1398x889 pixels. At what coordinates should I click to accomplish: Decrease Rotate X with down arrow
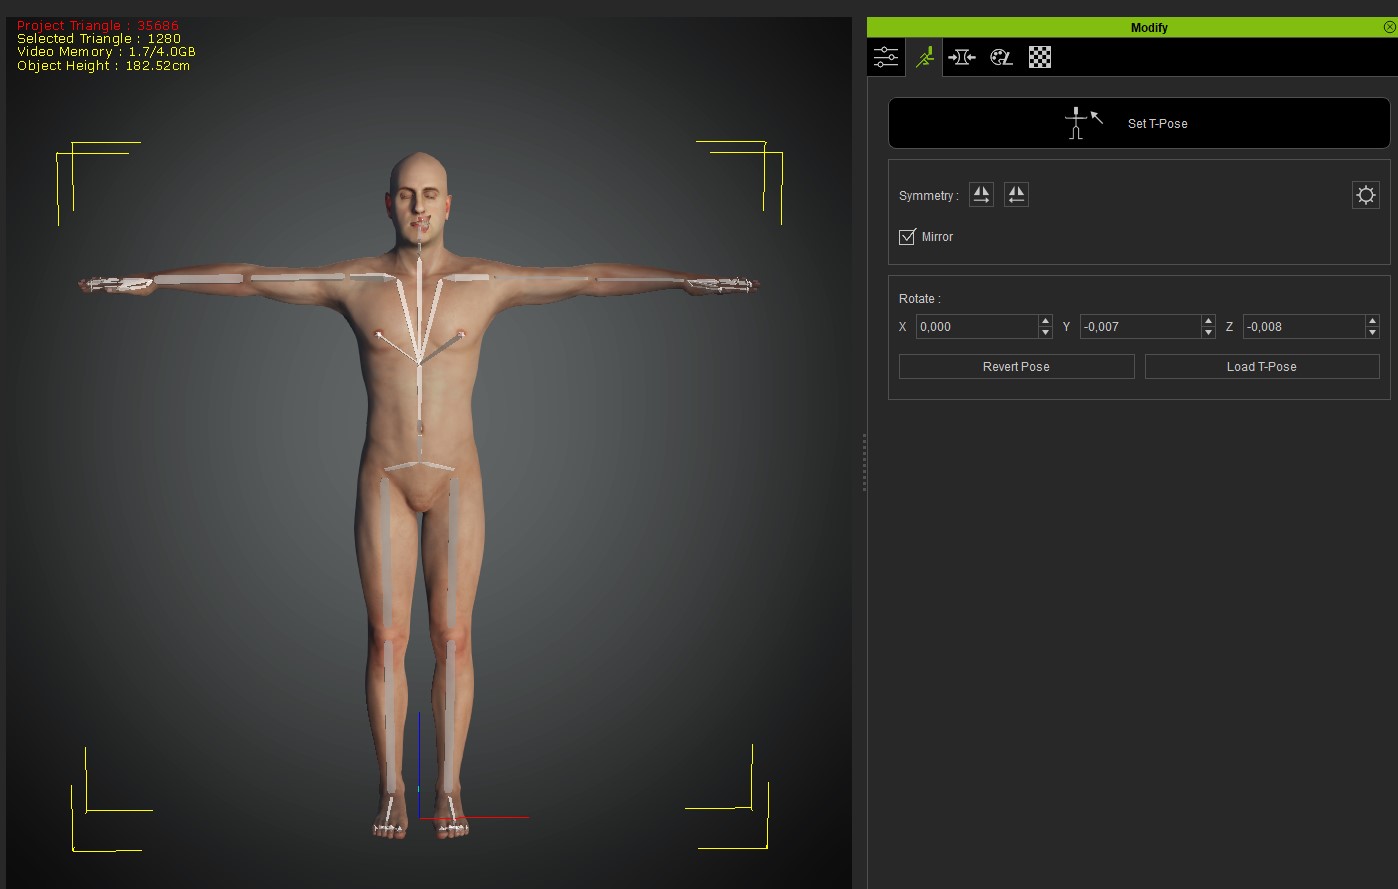[x=1046, y=333]
